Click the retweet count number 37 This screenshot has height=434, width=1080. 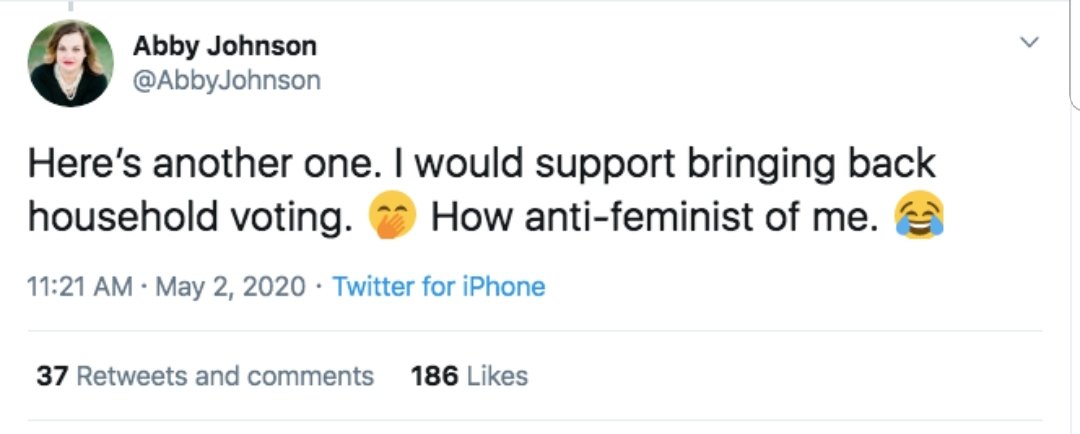point(52,376)
